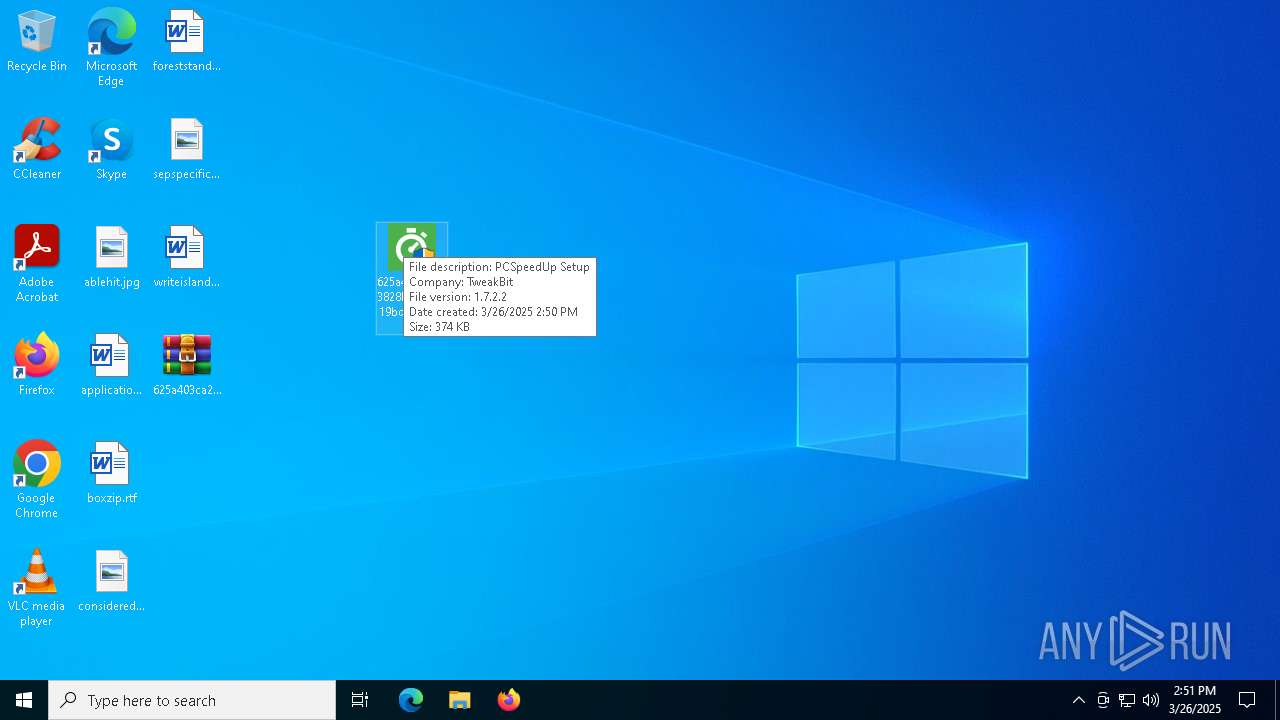This screenshot has width=1280, height=720.
Task: Open File Explorer from the taskbar
Action: tap(460, 700)
